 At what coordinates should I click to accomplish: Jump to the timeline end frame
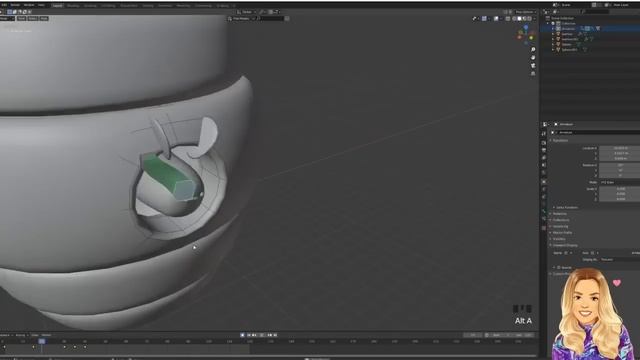(275, 335)
